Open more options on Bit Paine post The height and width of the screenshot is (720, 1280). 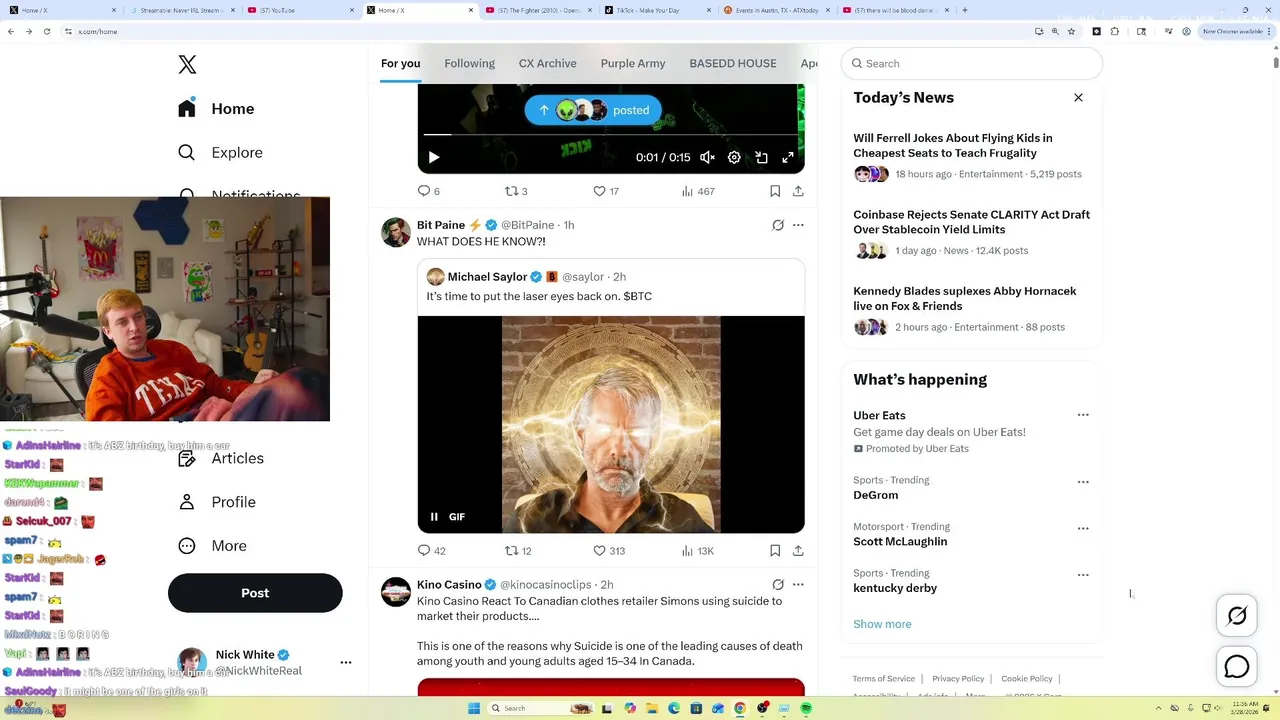point(798,225)
